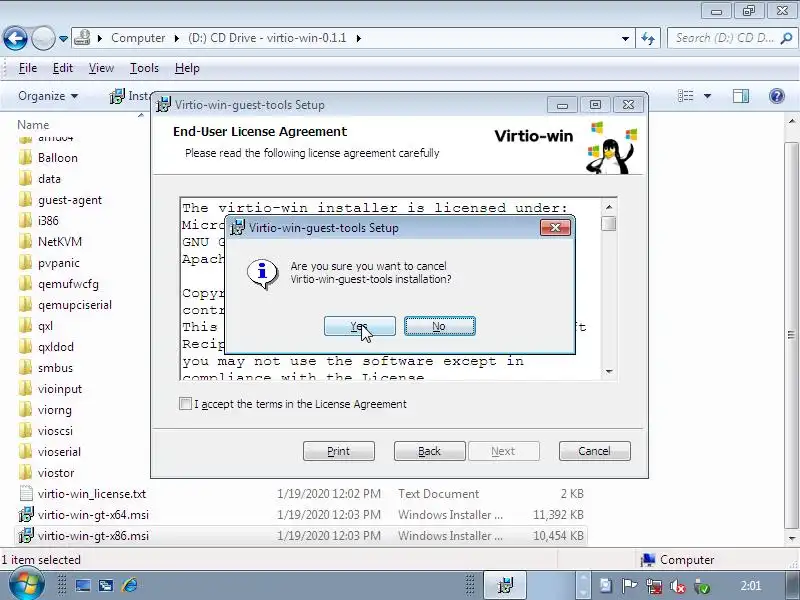Select the qxl folder

(45, 326)
